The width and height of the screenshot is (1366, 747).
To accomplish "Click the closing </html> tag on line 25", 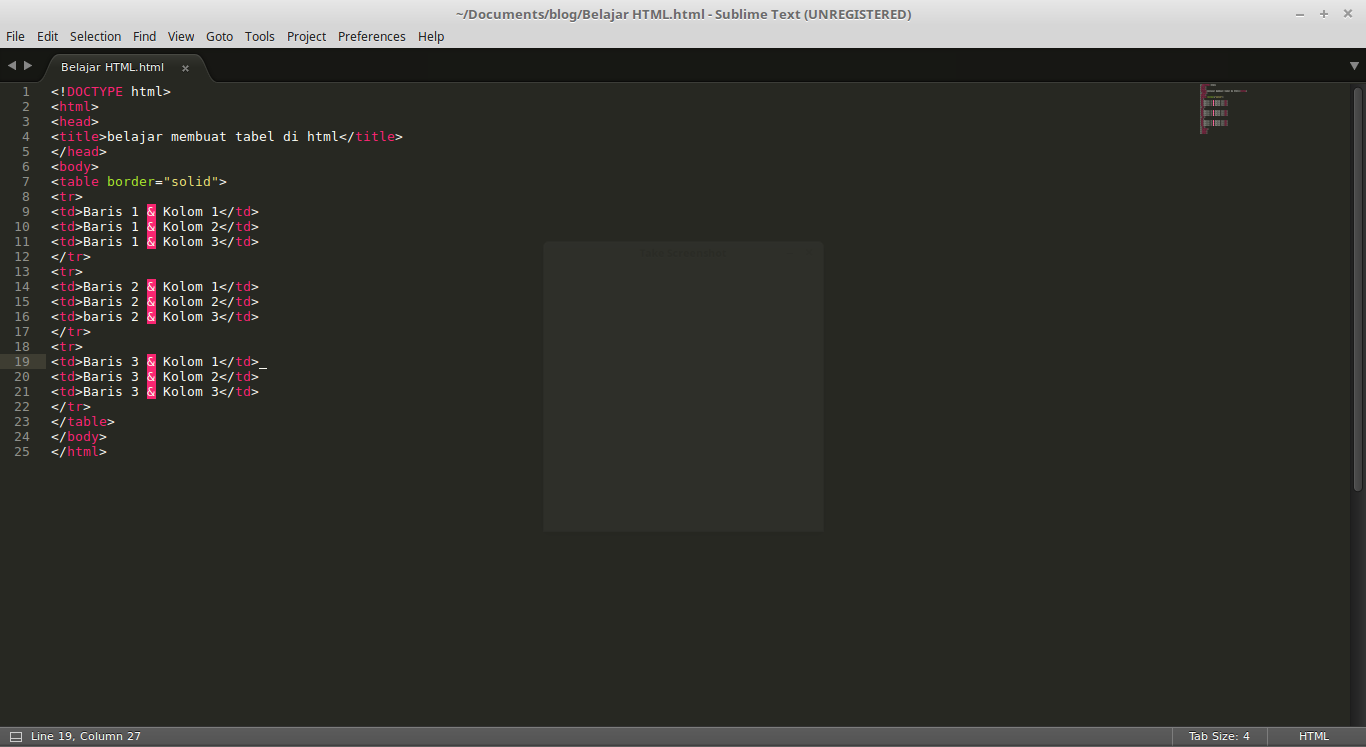I will pos(79,451).
